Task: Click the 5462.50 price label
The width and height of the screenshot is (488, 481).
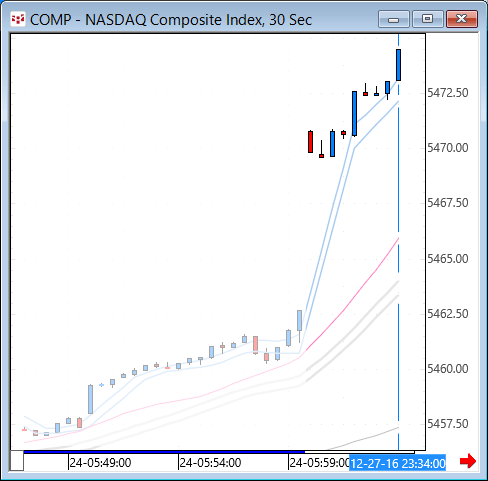Action: (x=448, y=314)
